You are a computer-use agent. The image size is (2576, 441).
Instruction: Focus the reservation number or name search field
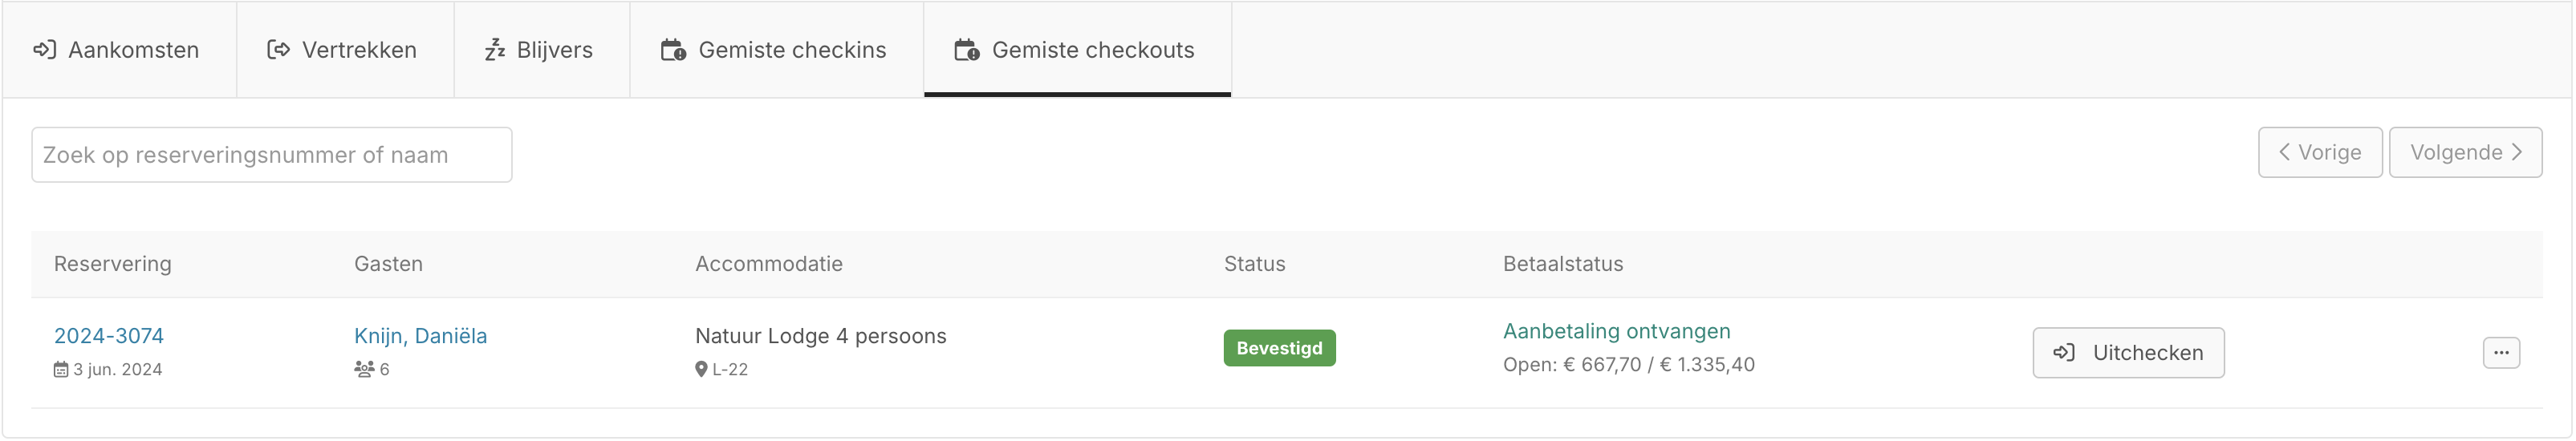272,155
